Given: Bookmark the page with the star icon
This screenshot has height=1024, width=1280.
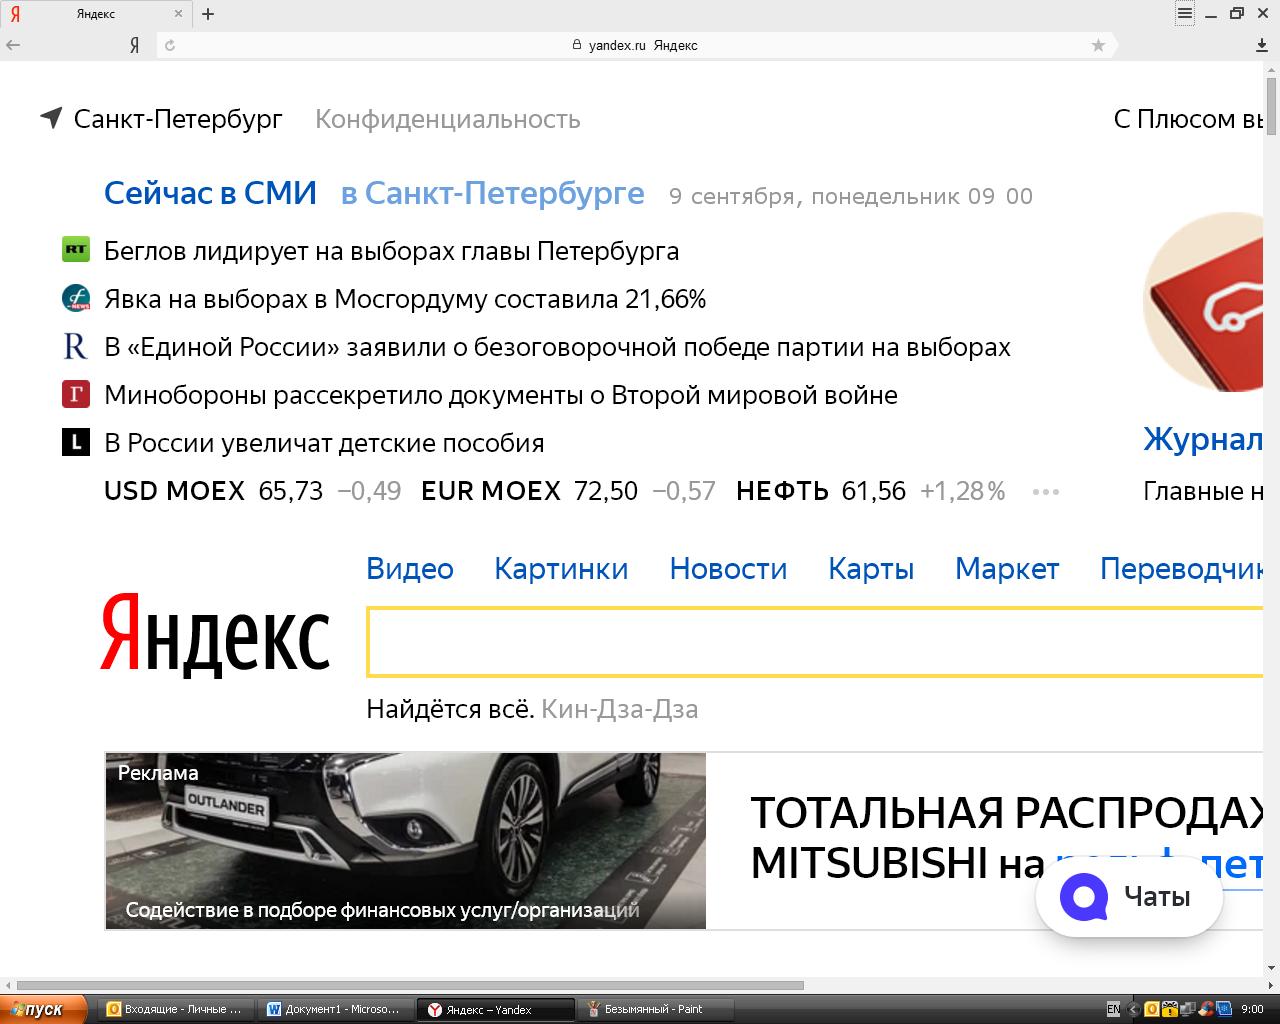Looking at the screenshot, I should pyautogui.click(x=1098, y=45).
